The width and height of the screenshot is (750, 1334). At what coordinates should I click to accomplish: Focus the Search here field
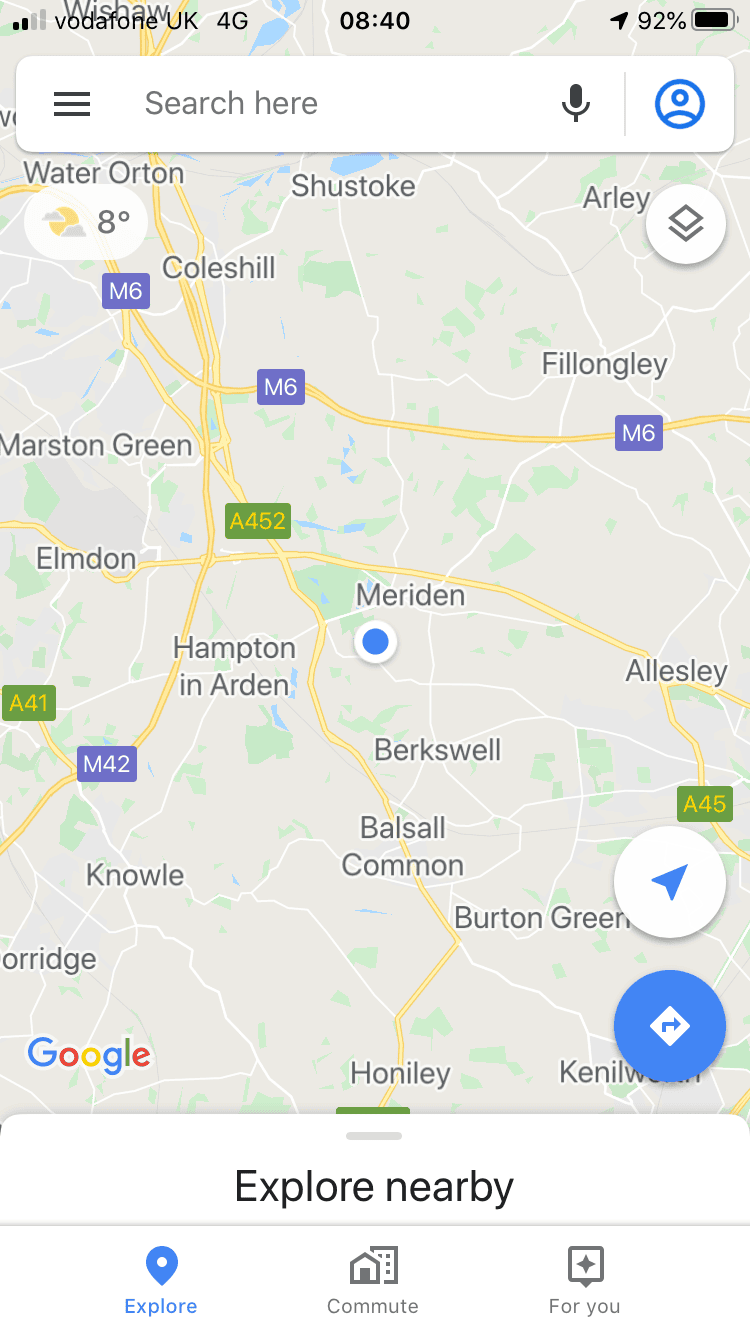pyautogui.click(x=340, y=104)
